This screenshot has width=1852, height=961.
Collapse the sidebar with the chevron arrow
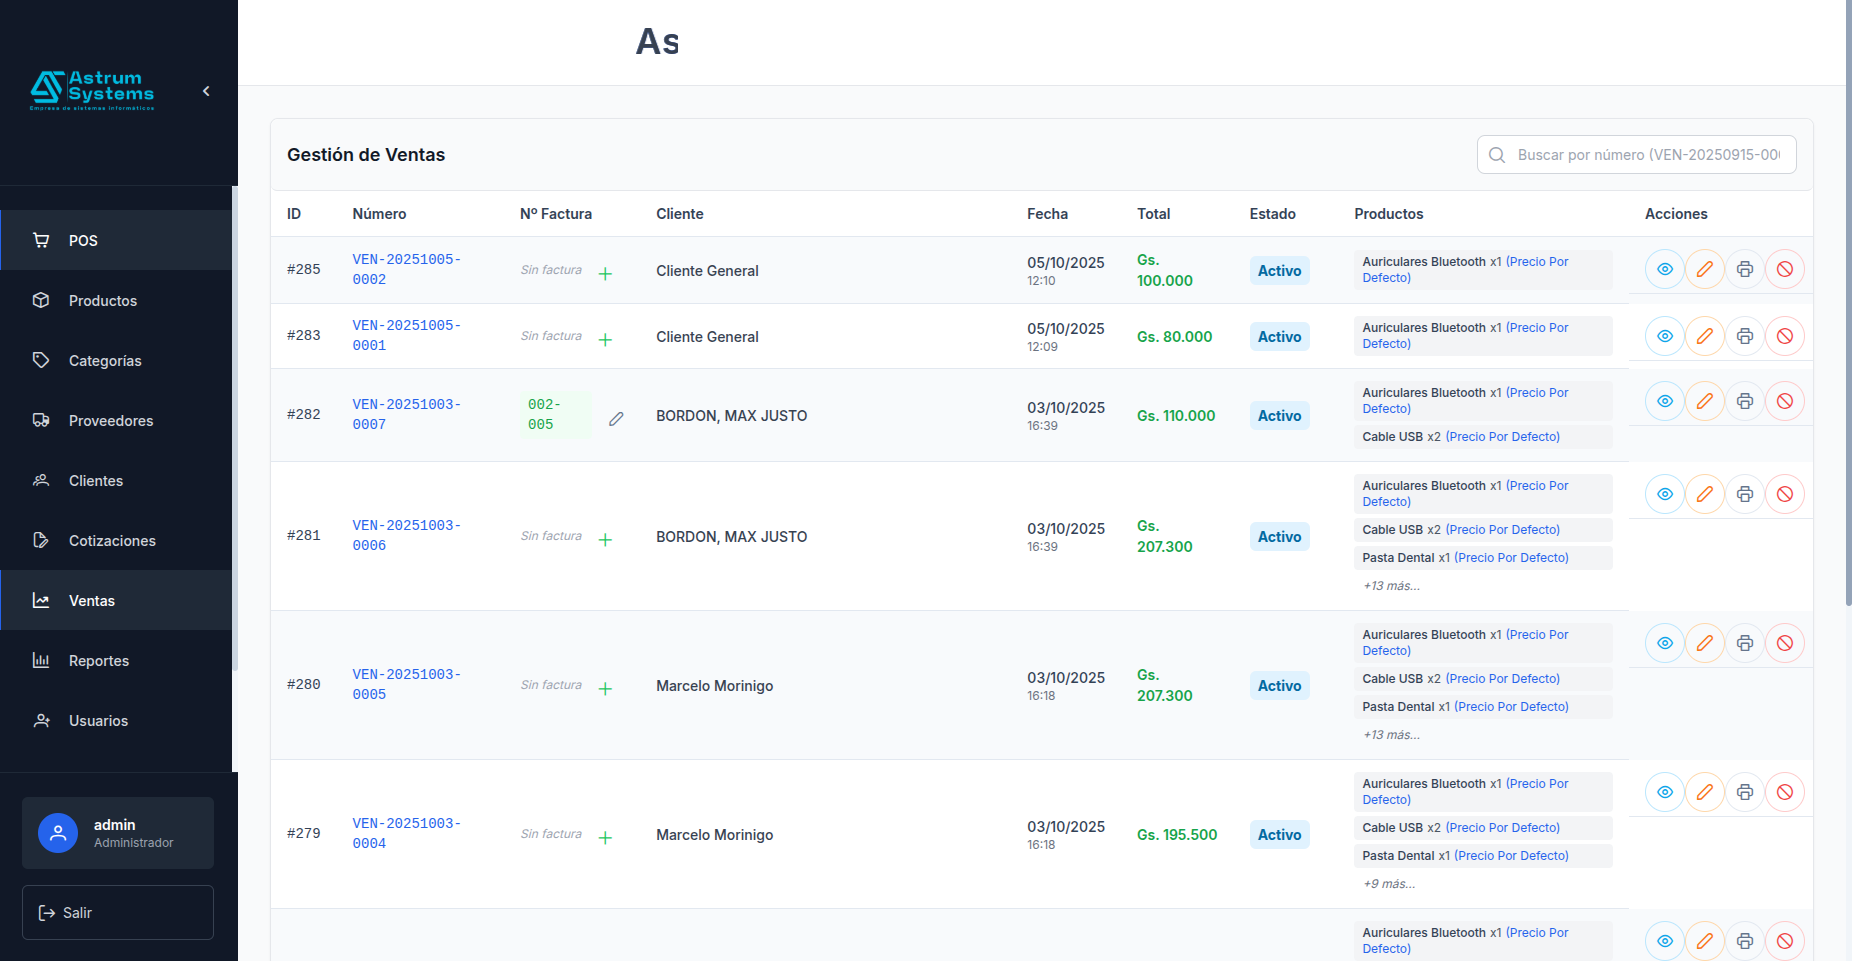[x=206, y=91]
